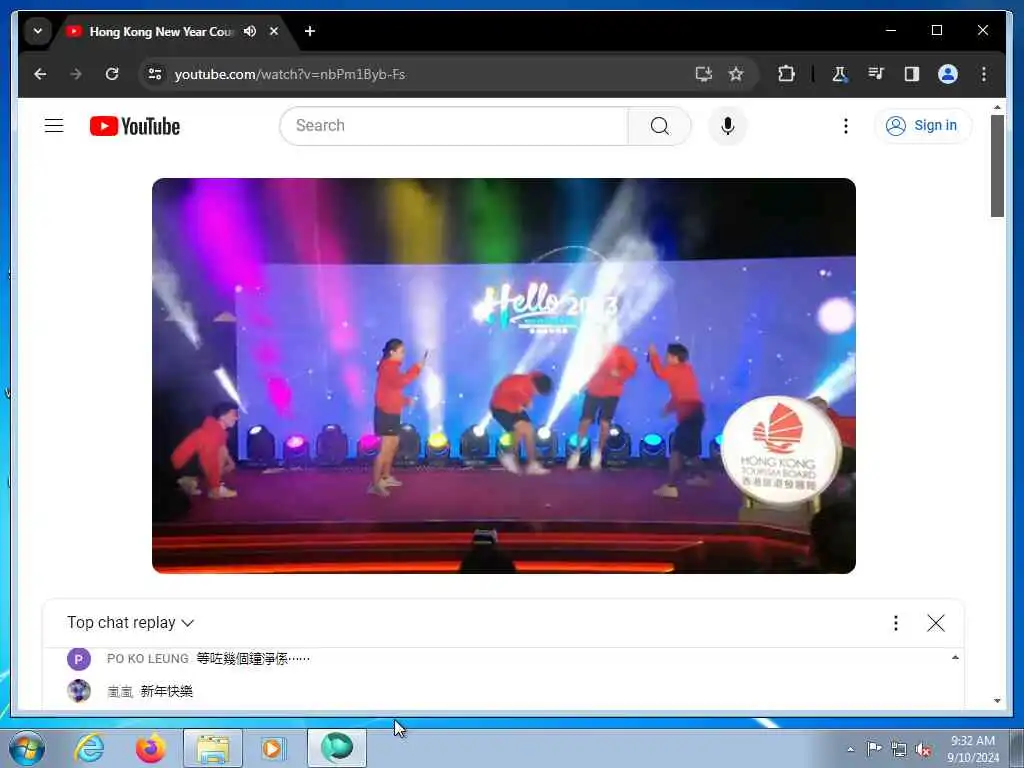Viewport: 1024px width, 768px height.
Task: Open YouTube hamburger guide menu
Action: coord(54,125)
